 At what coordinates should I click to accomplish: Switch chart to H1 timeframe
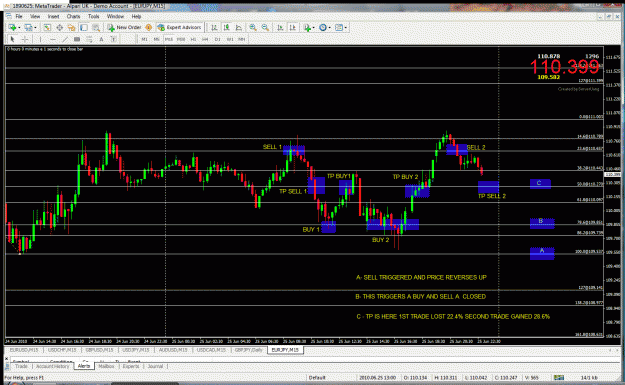coord(193,39)
